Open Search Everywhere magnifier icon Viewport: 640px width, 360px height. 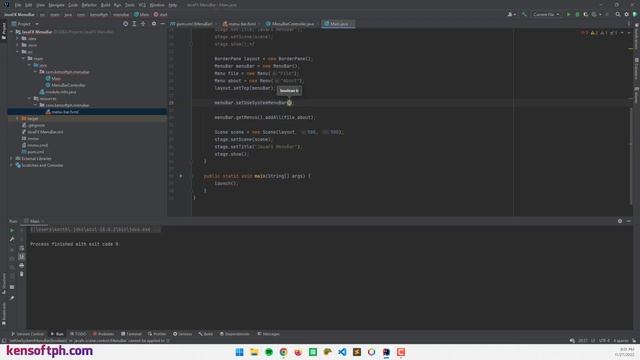pos(618,14)
